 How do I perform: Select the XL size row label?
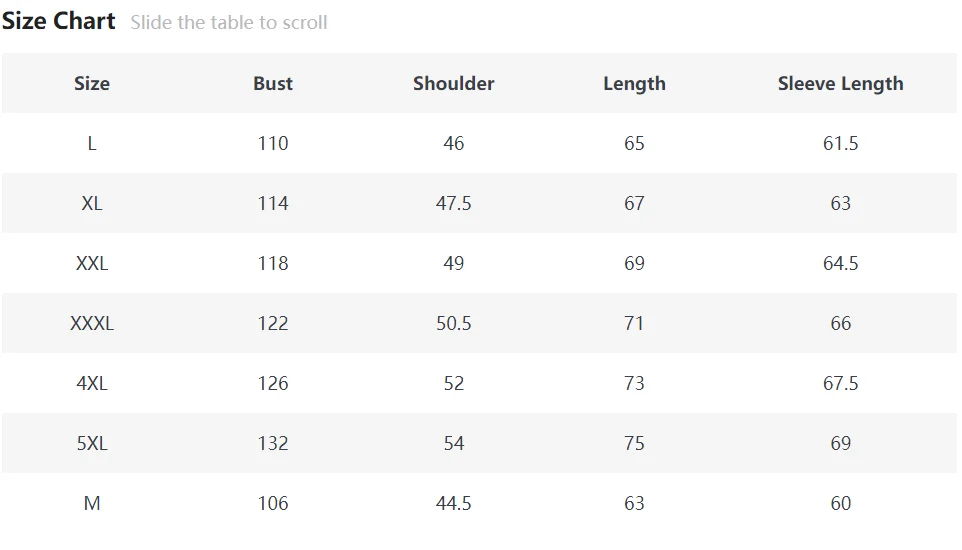pyautogui.click(x=92, y=203)
